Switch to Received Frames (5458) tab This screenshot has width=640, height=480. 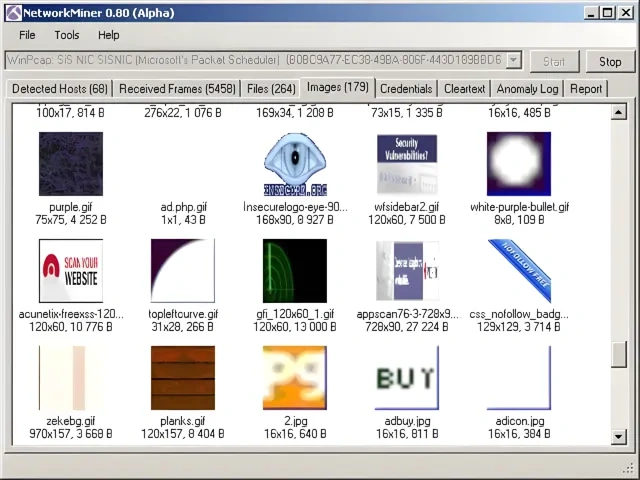(x=177, y=89)
